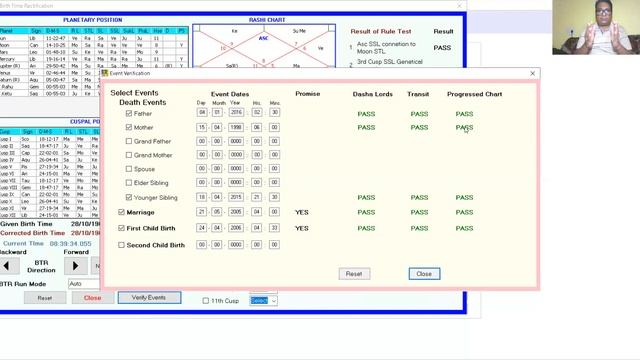Click Close in Event Verification dialog
Screen dimensions: 640x360
pyautogui.click(x=424, y=274)
